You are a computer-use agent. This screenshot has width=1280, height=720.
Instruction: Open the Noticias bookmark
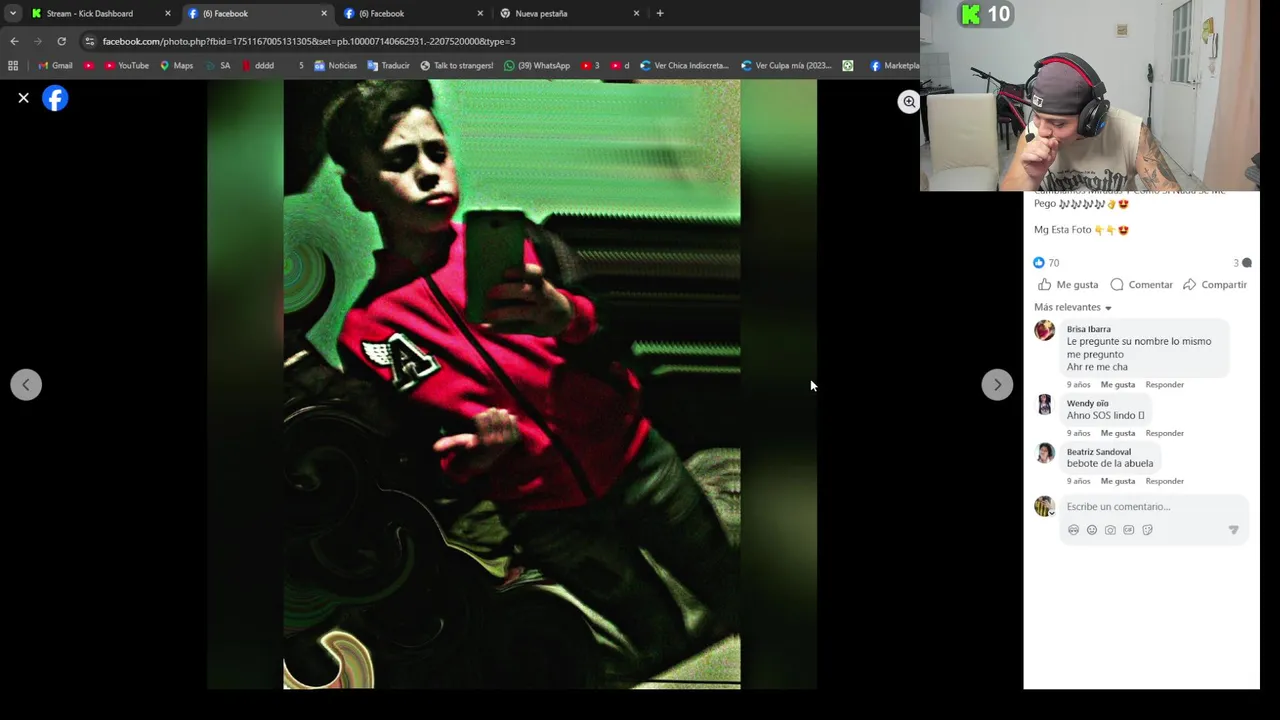click(x=335, y=66)
